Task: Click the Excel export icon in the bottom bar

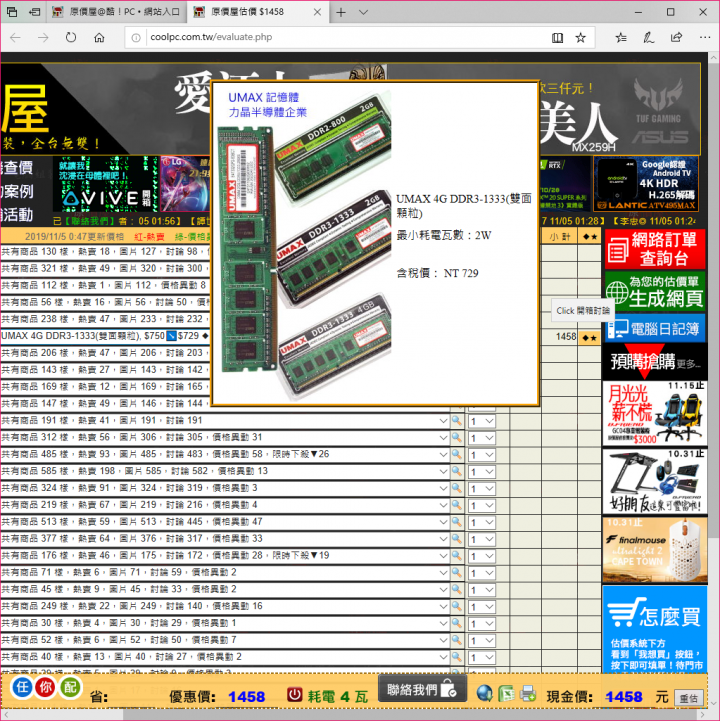Action: pos(506,693)
